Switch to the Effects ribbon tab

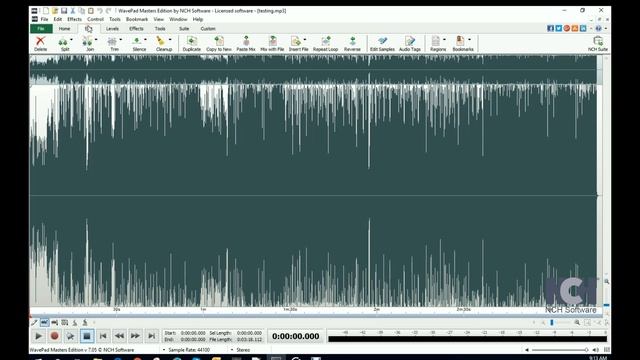tap(136, 29)
